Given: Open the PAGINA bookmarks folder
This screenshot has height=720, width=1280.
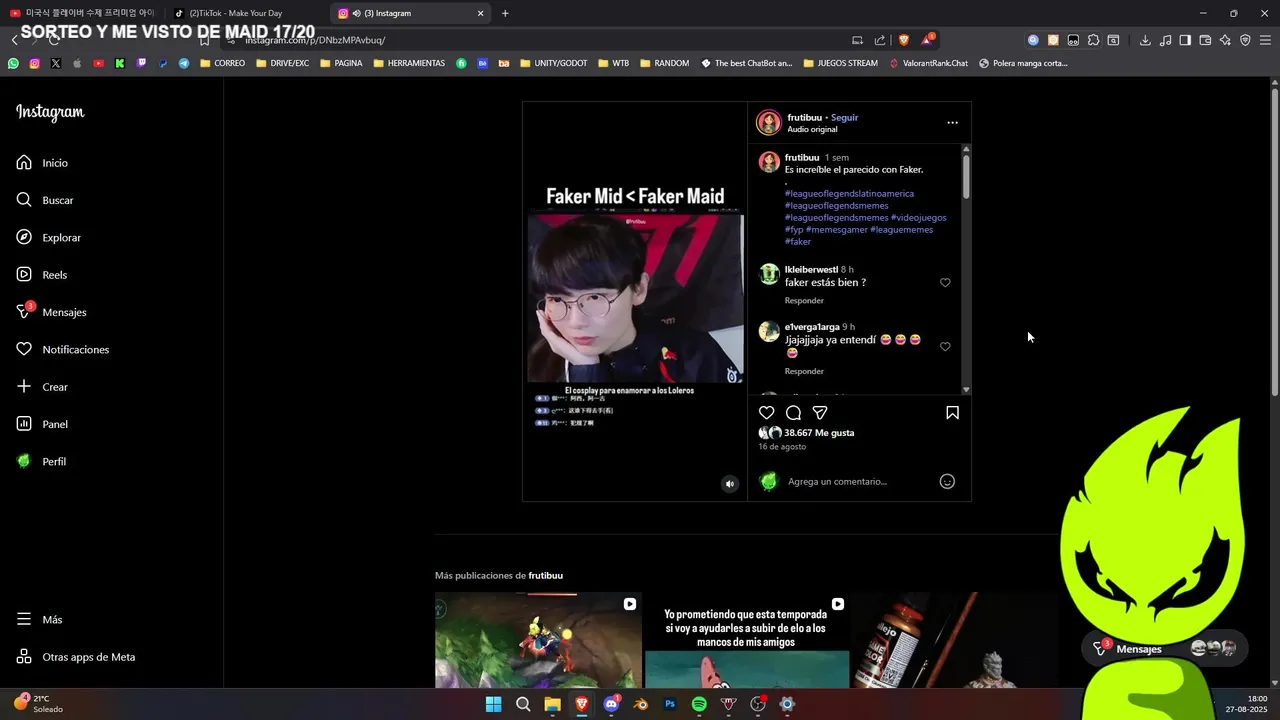Looking at the screenshot, I should tap(341, 63).
